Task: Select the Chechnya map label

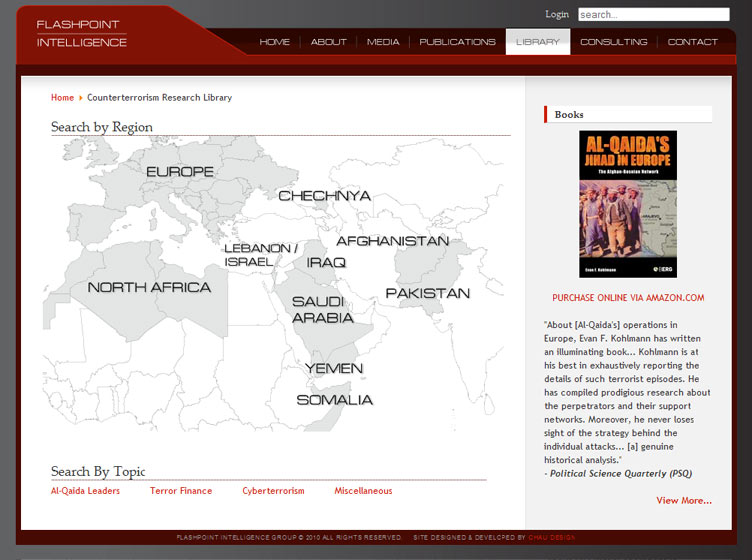Action: pos(324,196)
